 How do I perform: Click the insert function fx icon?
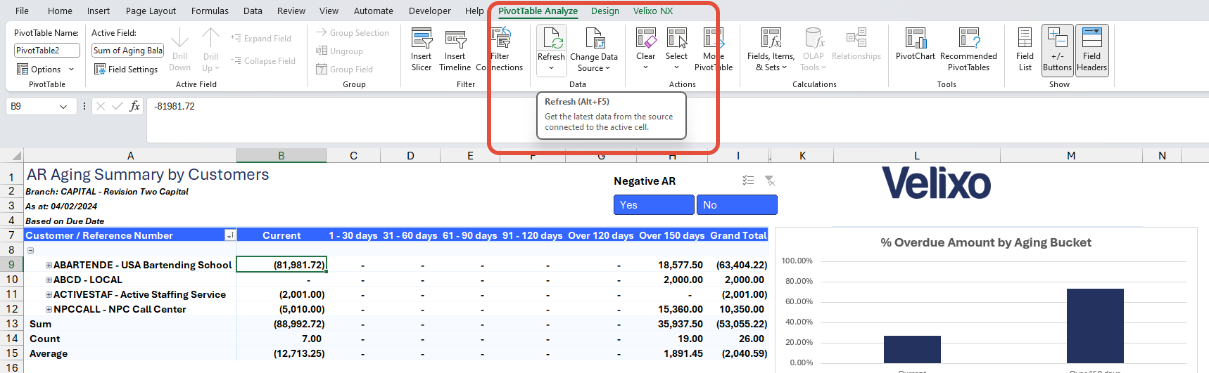pyautogui.click(x=135, y=106)
